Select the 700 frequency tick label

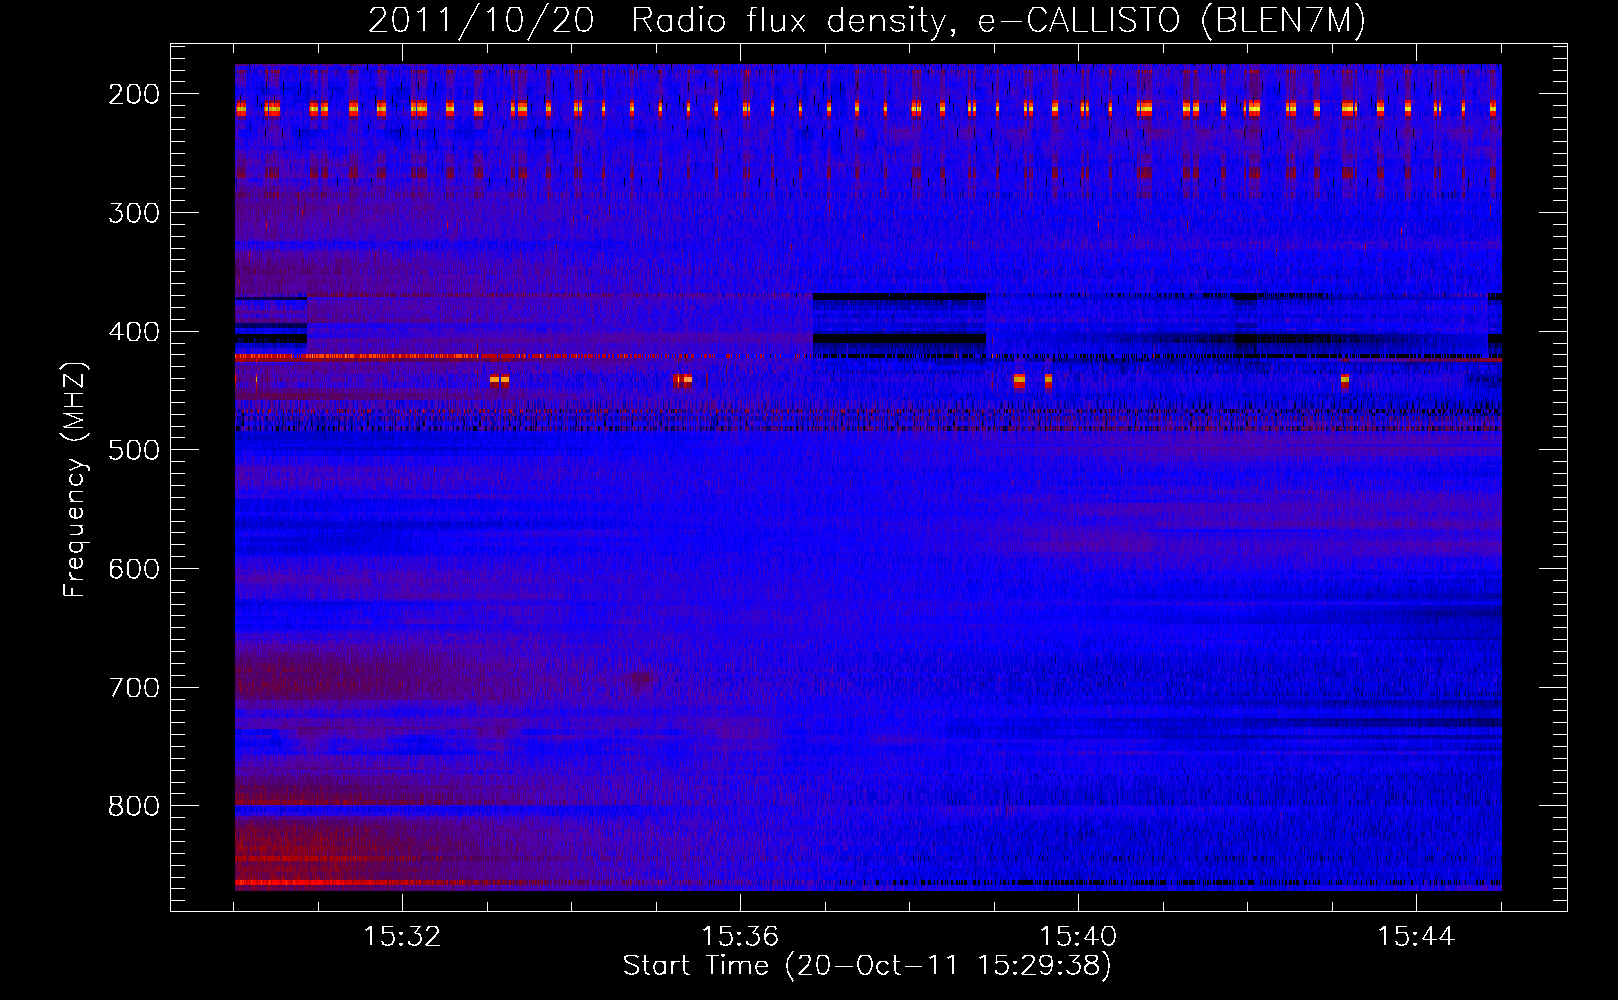133,688
